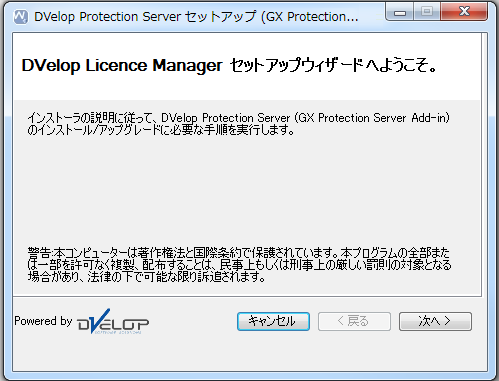Click the last warning line 法律の下で可能な限り
Viewport: 499px width, 381px height.
(147, 277)
